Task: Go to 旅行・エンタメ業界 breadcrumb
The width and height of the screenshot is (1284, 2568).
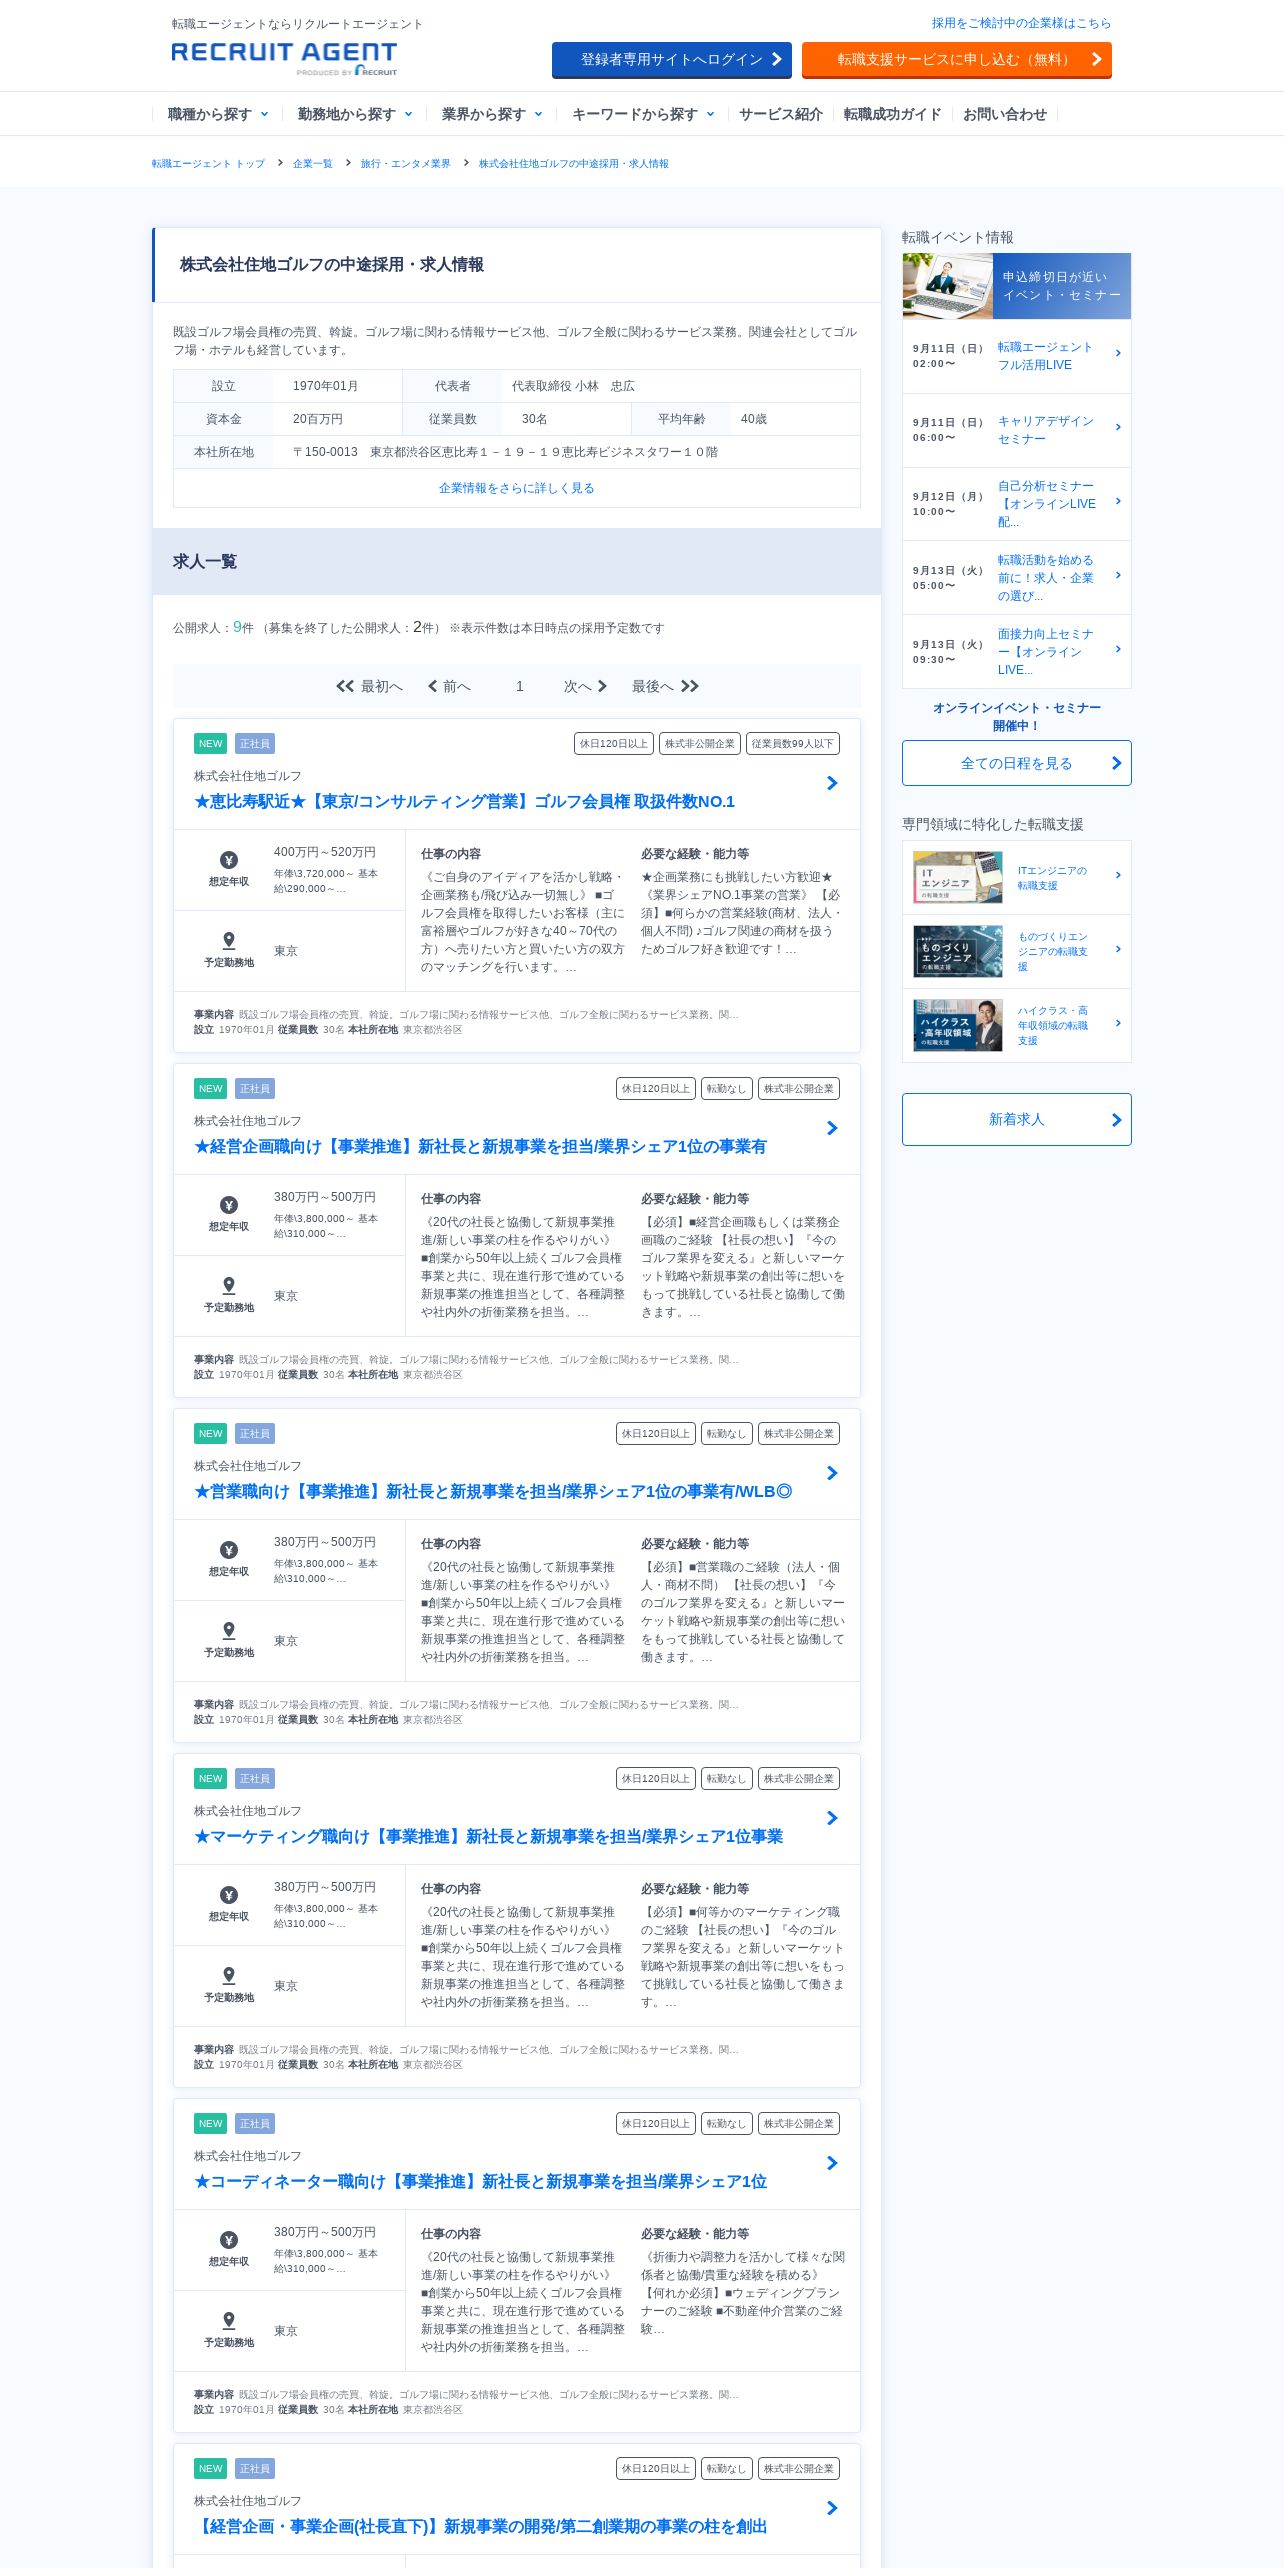Action: [x=405, y=163]
